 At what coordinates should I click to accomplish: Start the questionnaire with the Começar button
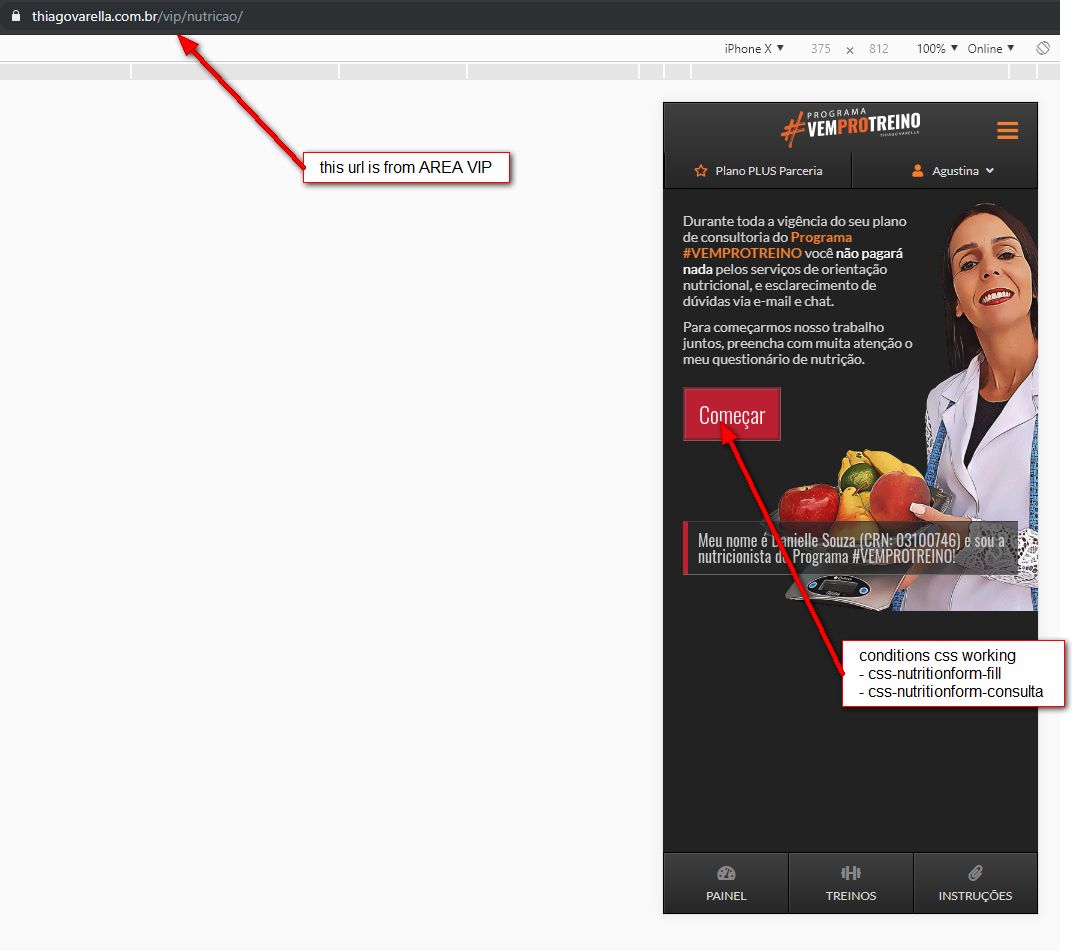pos(732,414)
